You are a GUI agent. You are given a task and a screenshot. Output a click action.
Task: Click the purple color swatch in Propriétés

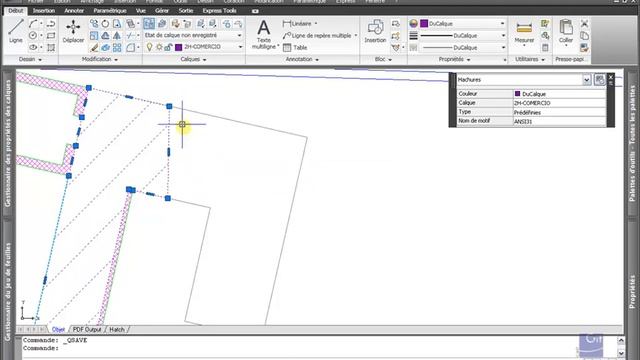coord(424,24)
